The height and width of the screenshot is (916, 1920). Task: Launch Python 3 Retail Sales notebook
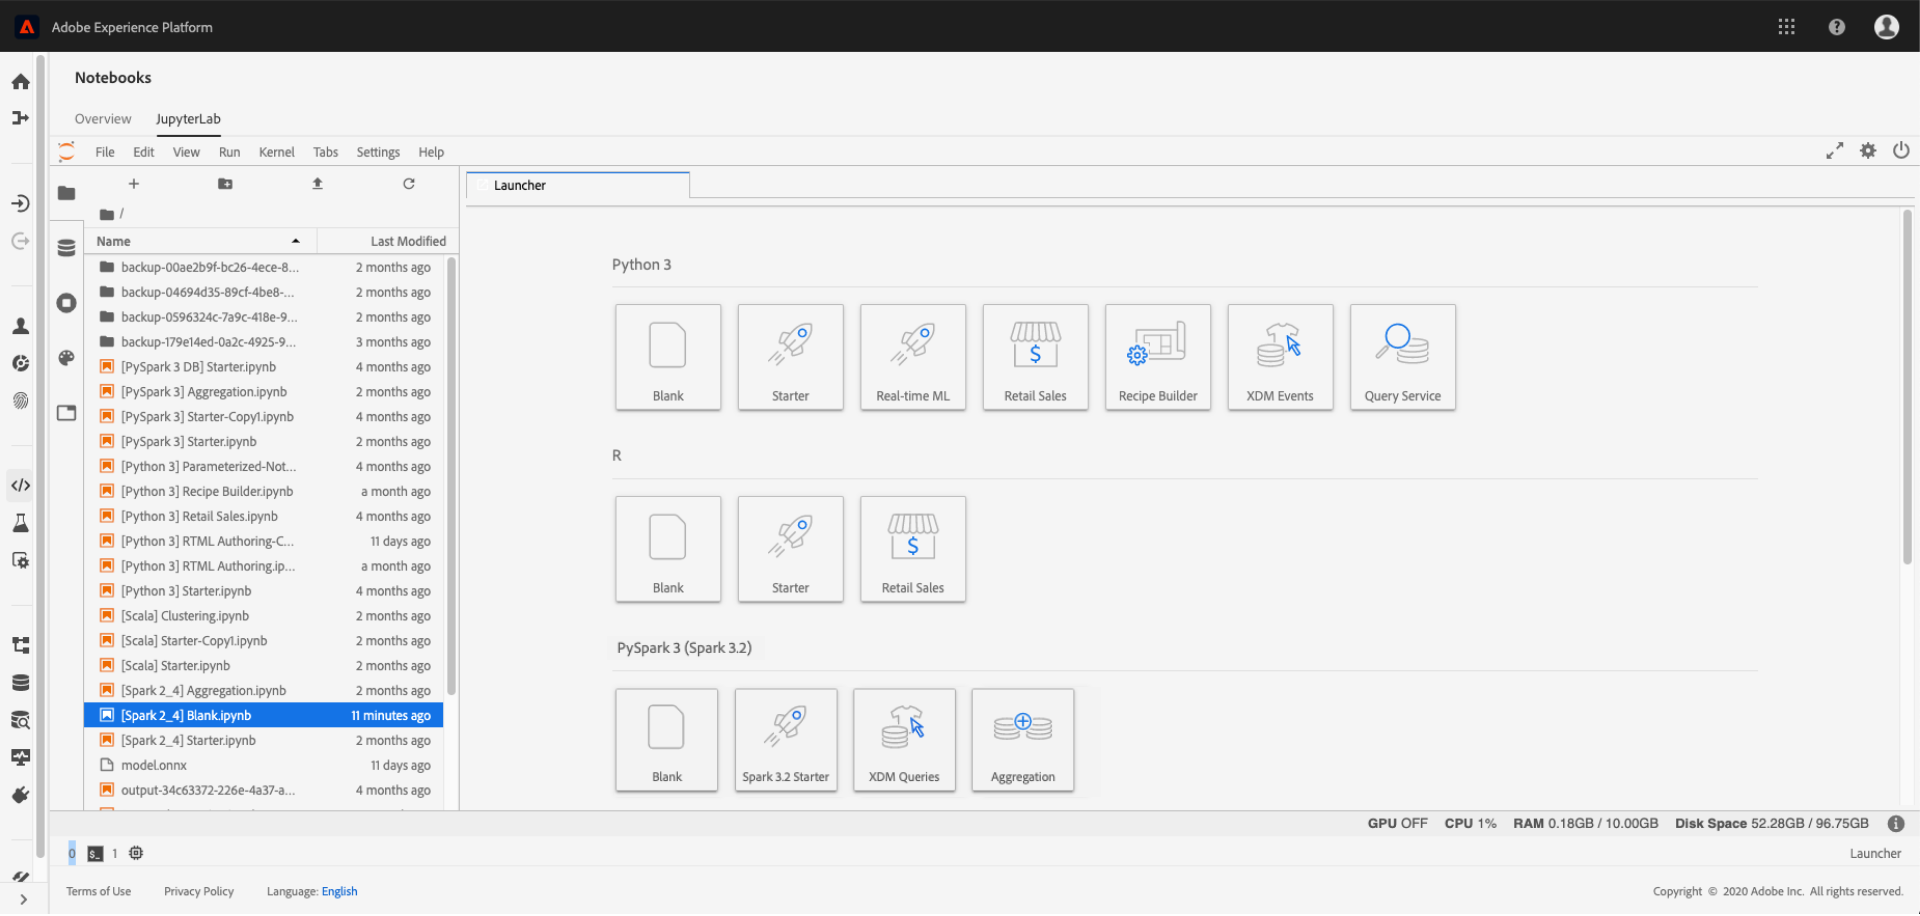pyautogui.click(x=1036, y=358)
